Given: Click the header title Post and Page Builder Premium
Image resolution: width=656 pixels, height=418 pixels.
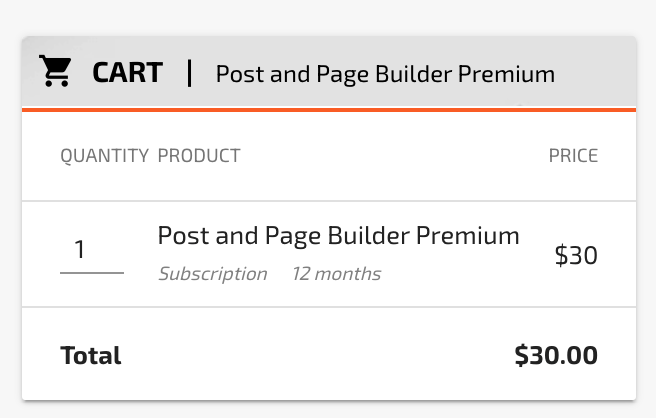Looking at the screenshot, I should click(385, 74).
